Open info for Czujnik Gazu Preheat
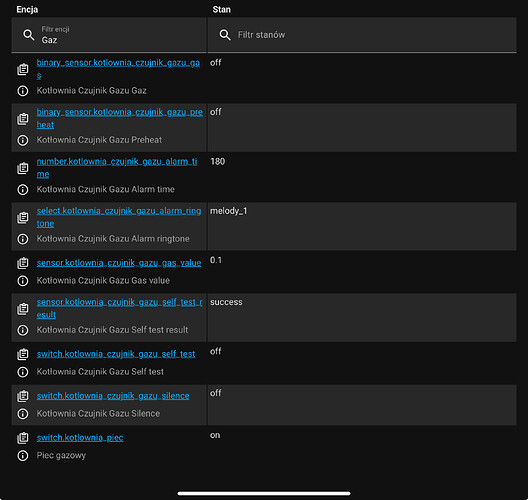528x500 pixels. [x=23, y=140]
